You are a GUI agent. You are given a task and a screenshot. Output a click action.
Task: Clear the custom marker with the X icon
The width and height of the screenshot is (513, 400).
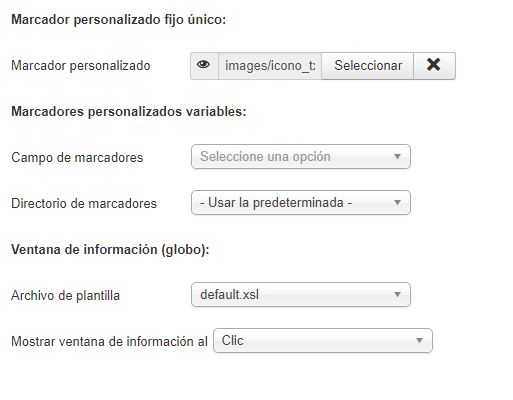pos(434,66)
